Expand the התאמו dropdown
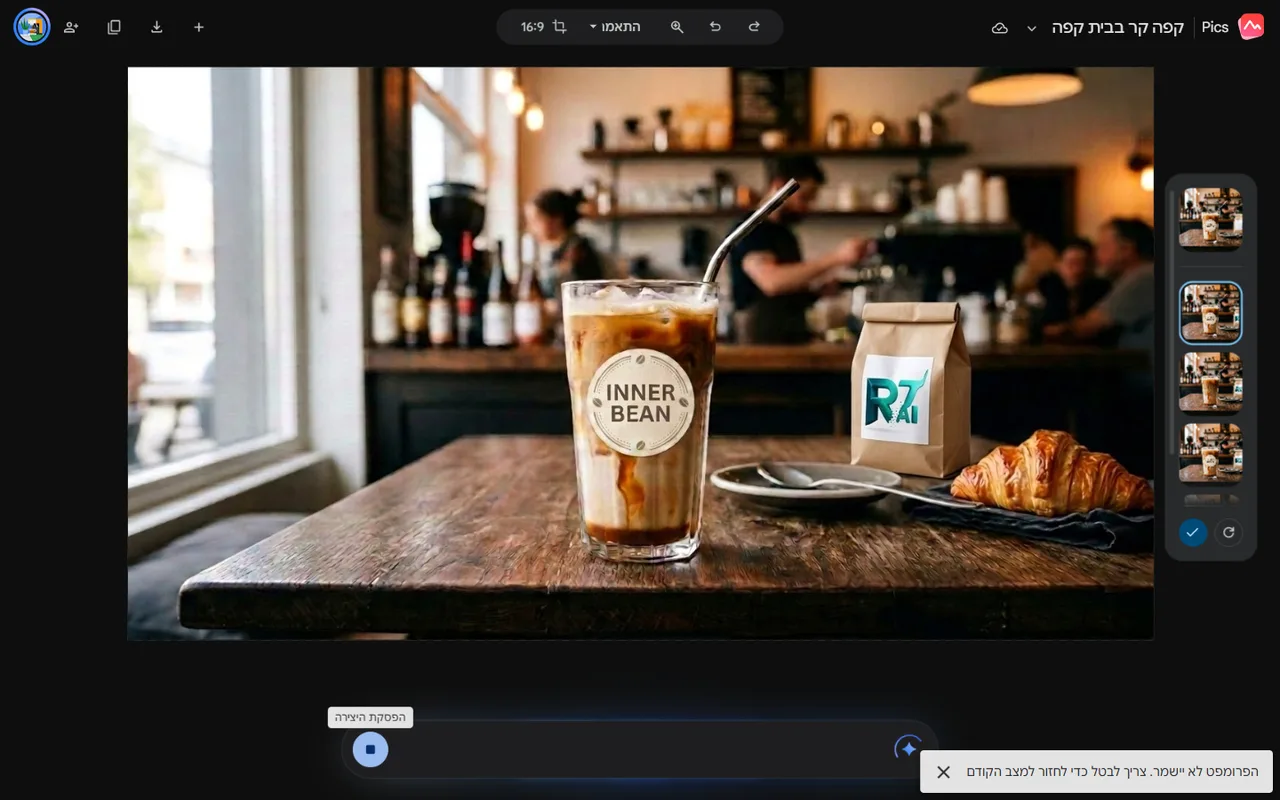This screenshot has height=800, width=1280. [614, 27]
